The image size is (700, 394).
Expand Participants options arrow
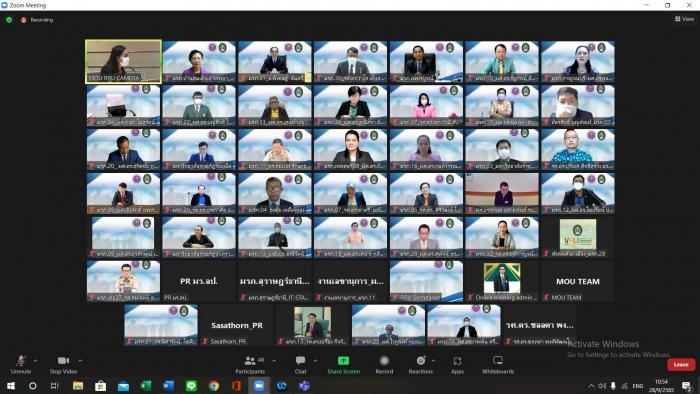click(274, 361)
